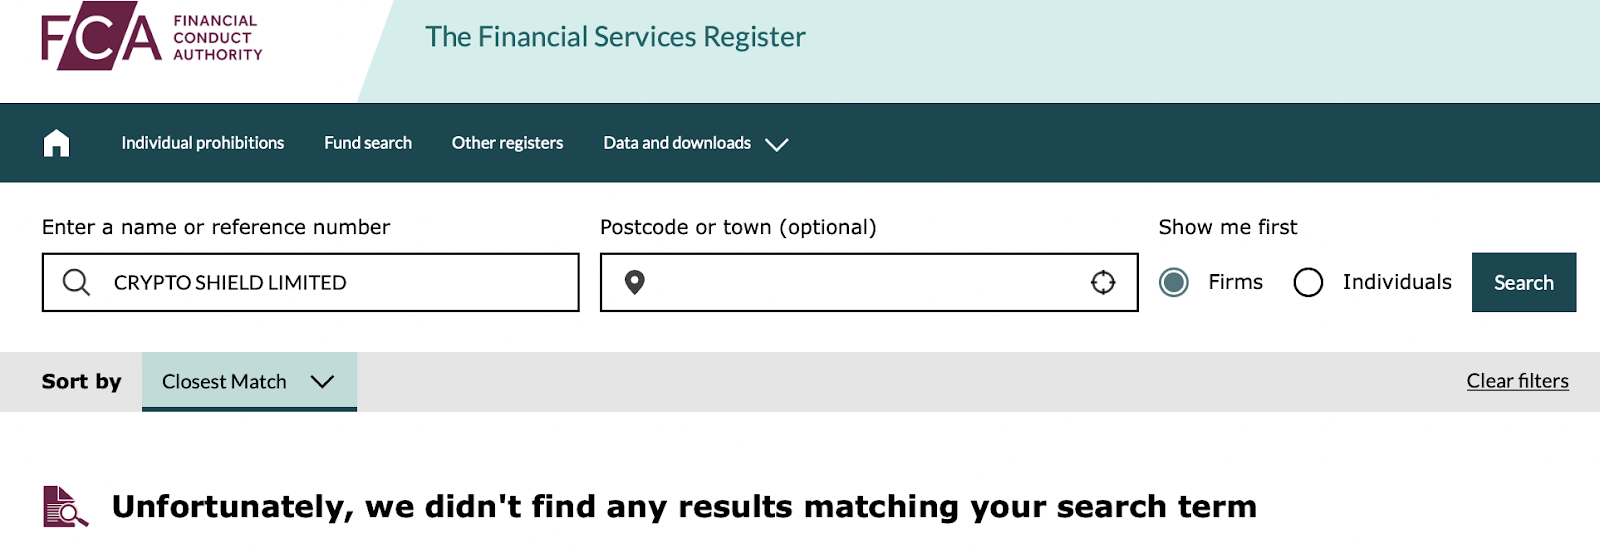Click the Postcode or town field
1600x558 pixels.
coord(860,283)
